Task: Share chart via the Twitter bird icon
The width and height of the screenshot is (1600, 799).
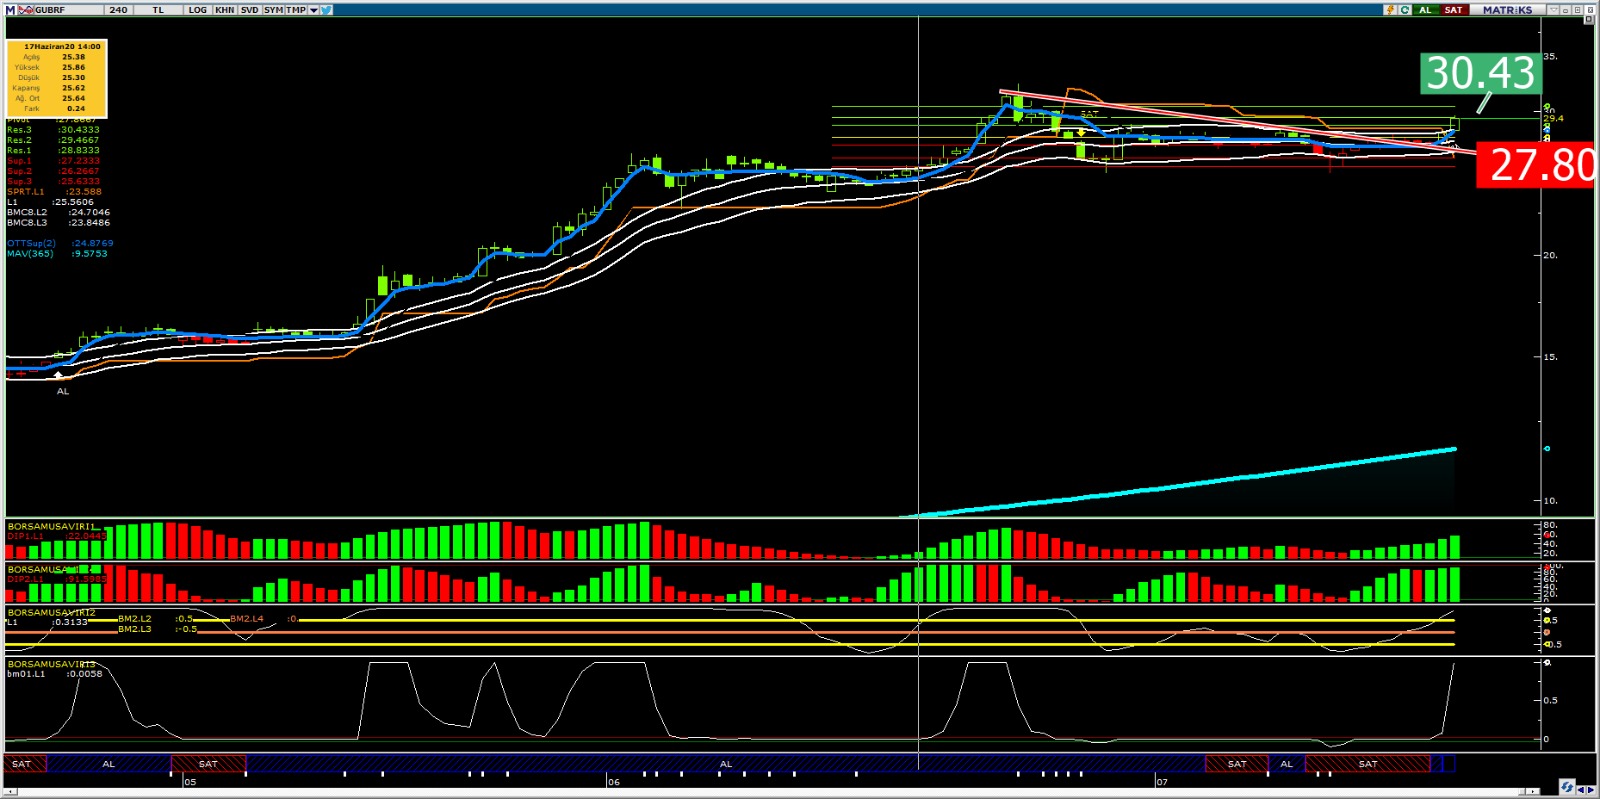Action: coord(327,10)
